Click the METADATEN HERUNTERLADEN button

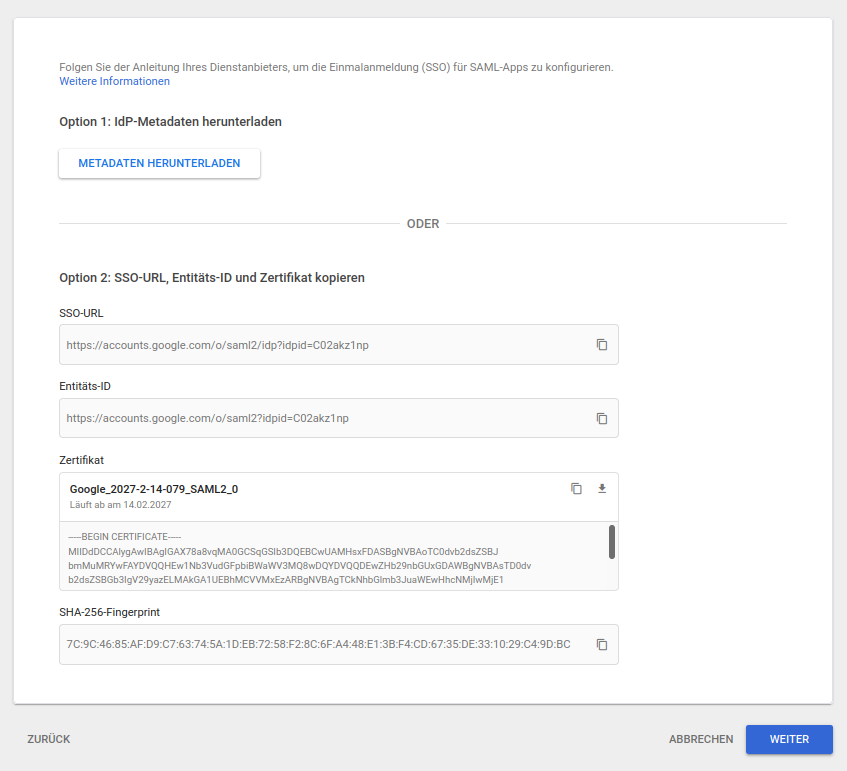159,164
